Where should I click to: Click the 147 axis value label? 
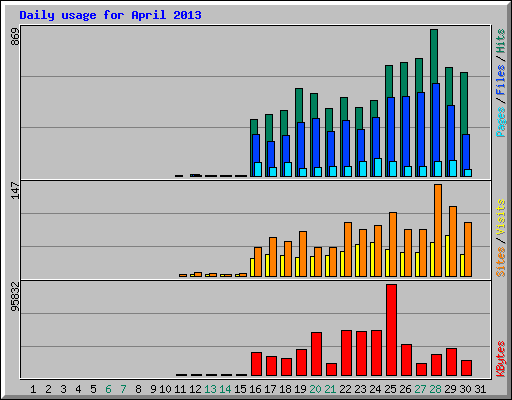15,190
